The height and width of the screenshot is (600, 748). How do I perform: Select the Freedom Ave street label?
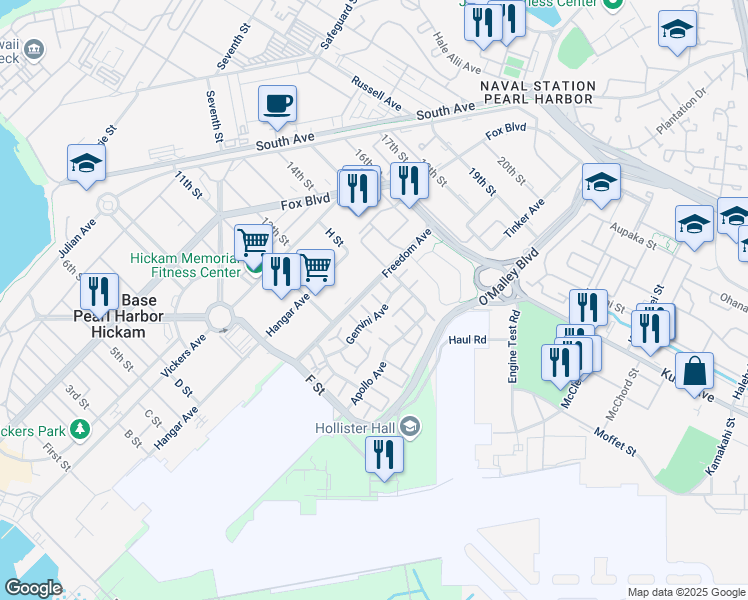[x=407, y=253]
